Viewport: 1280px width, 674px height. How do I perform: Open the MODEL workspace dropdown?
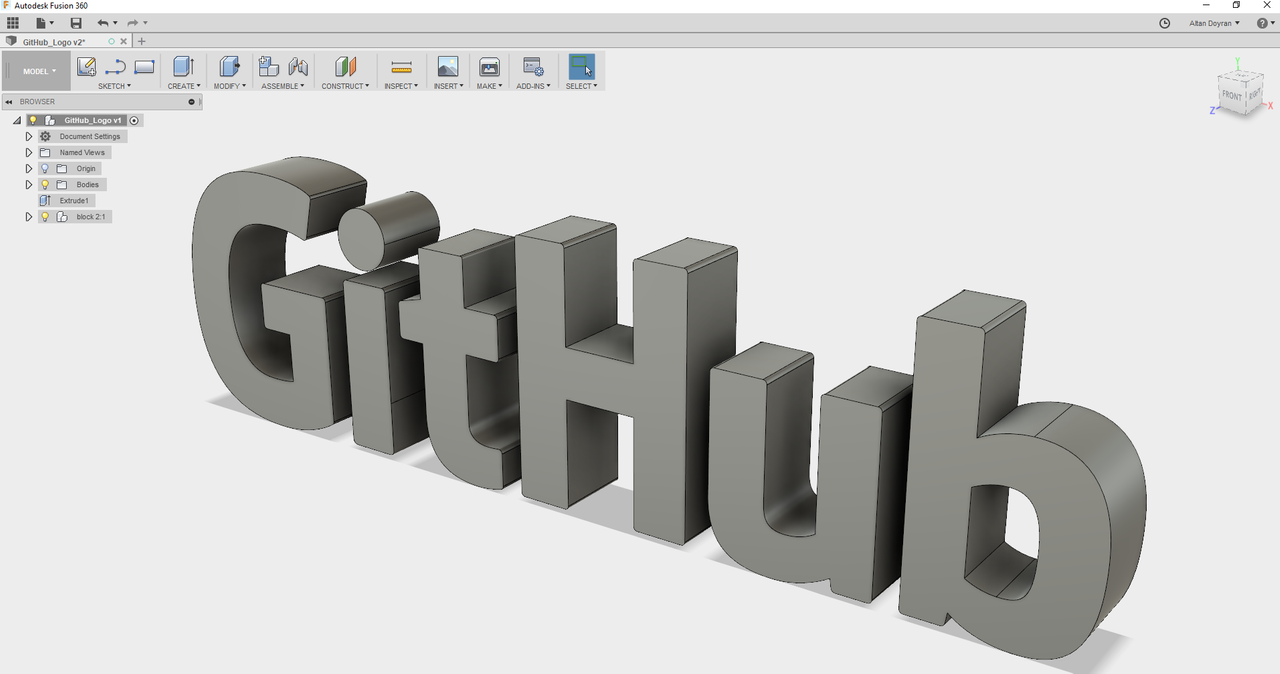(35, 71)
